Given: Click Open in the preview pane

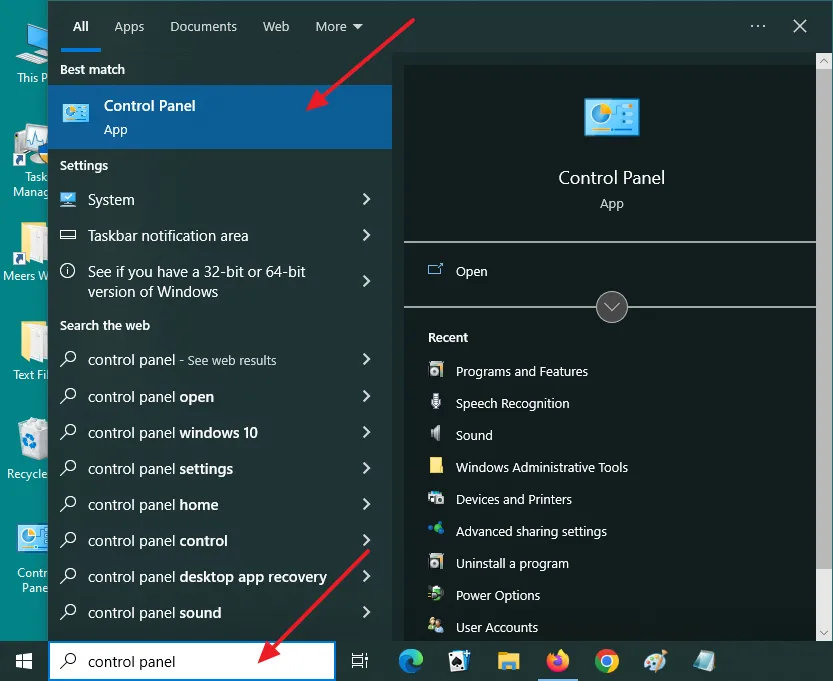Looking at the screenshot, I should tap(471, 271).
